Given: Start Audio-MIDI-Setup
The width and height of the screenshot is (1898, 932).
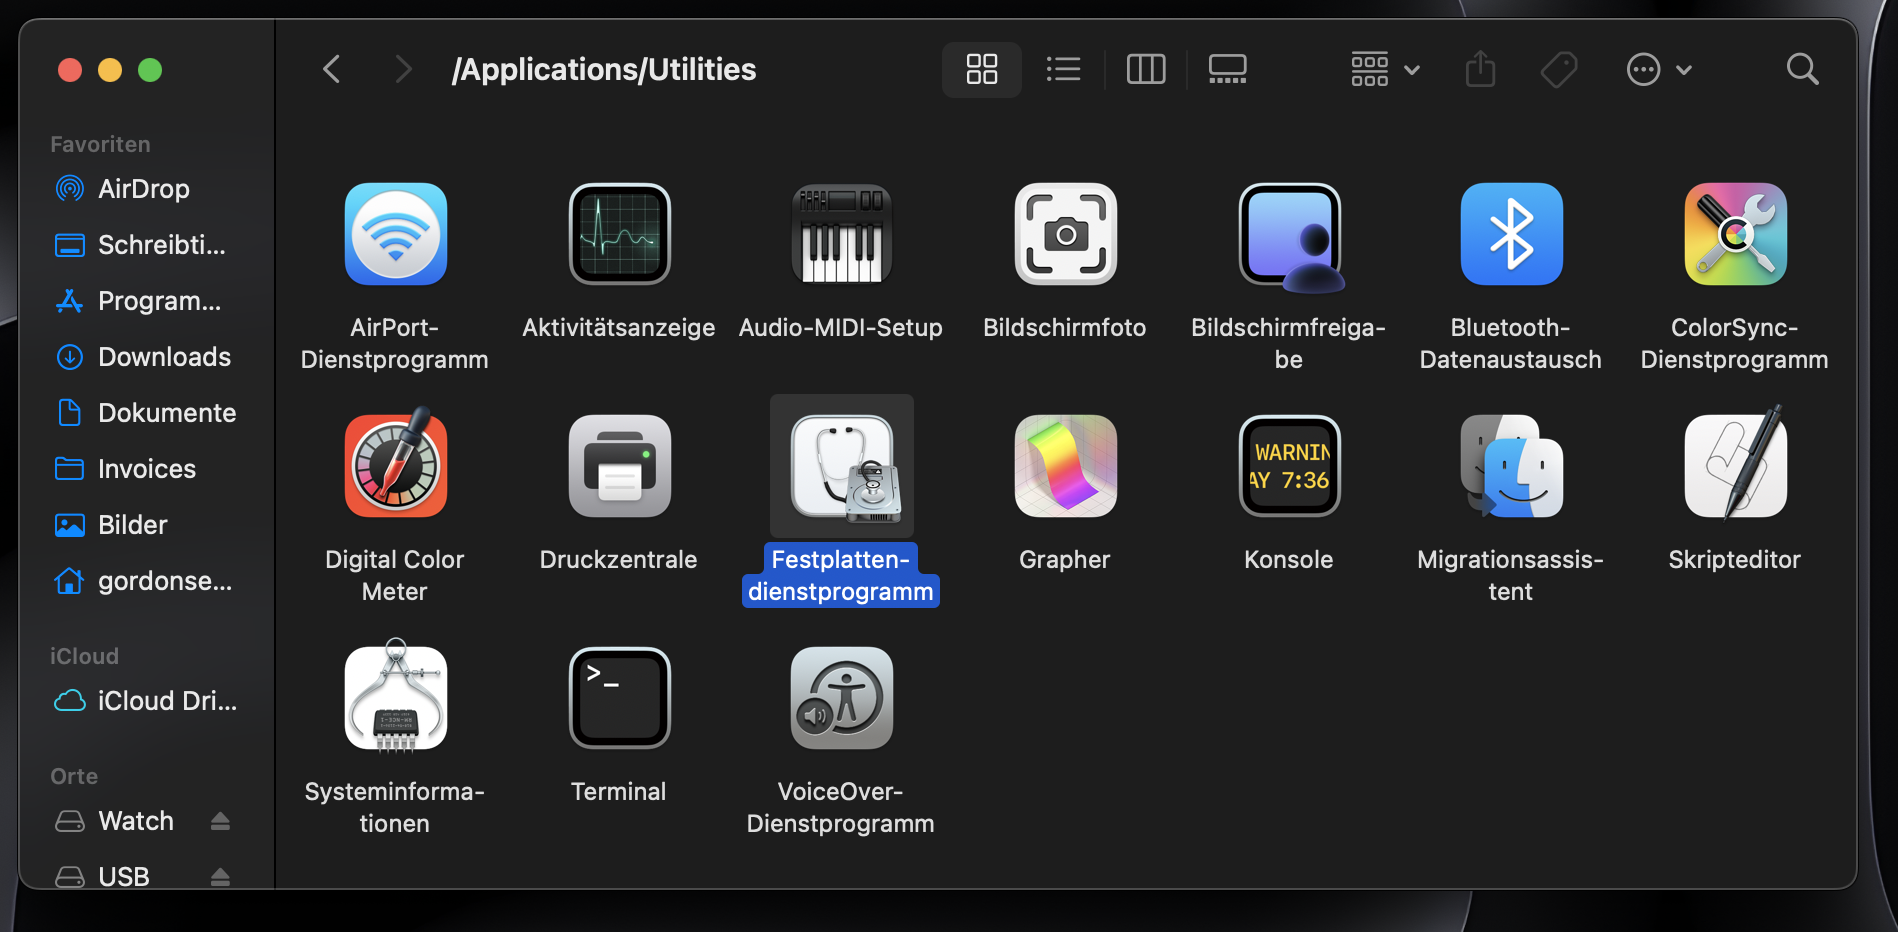Looking at the screenshot, I should pyautogui.click(x=841, y=234).
